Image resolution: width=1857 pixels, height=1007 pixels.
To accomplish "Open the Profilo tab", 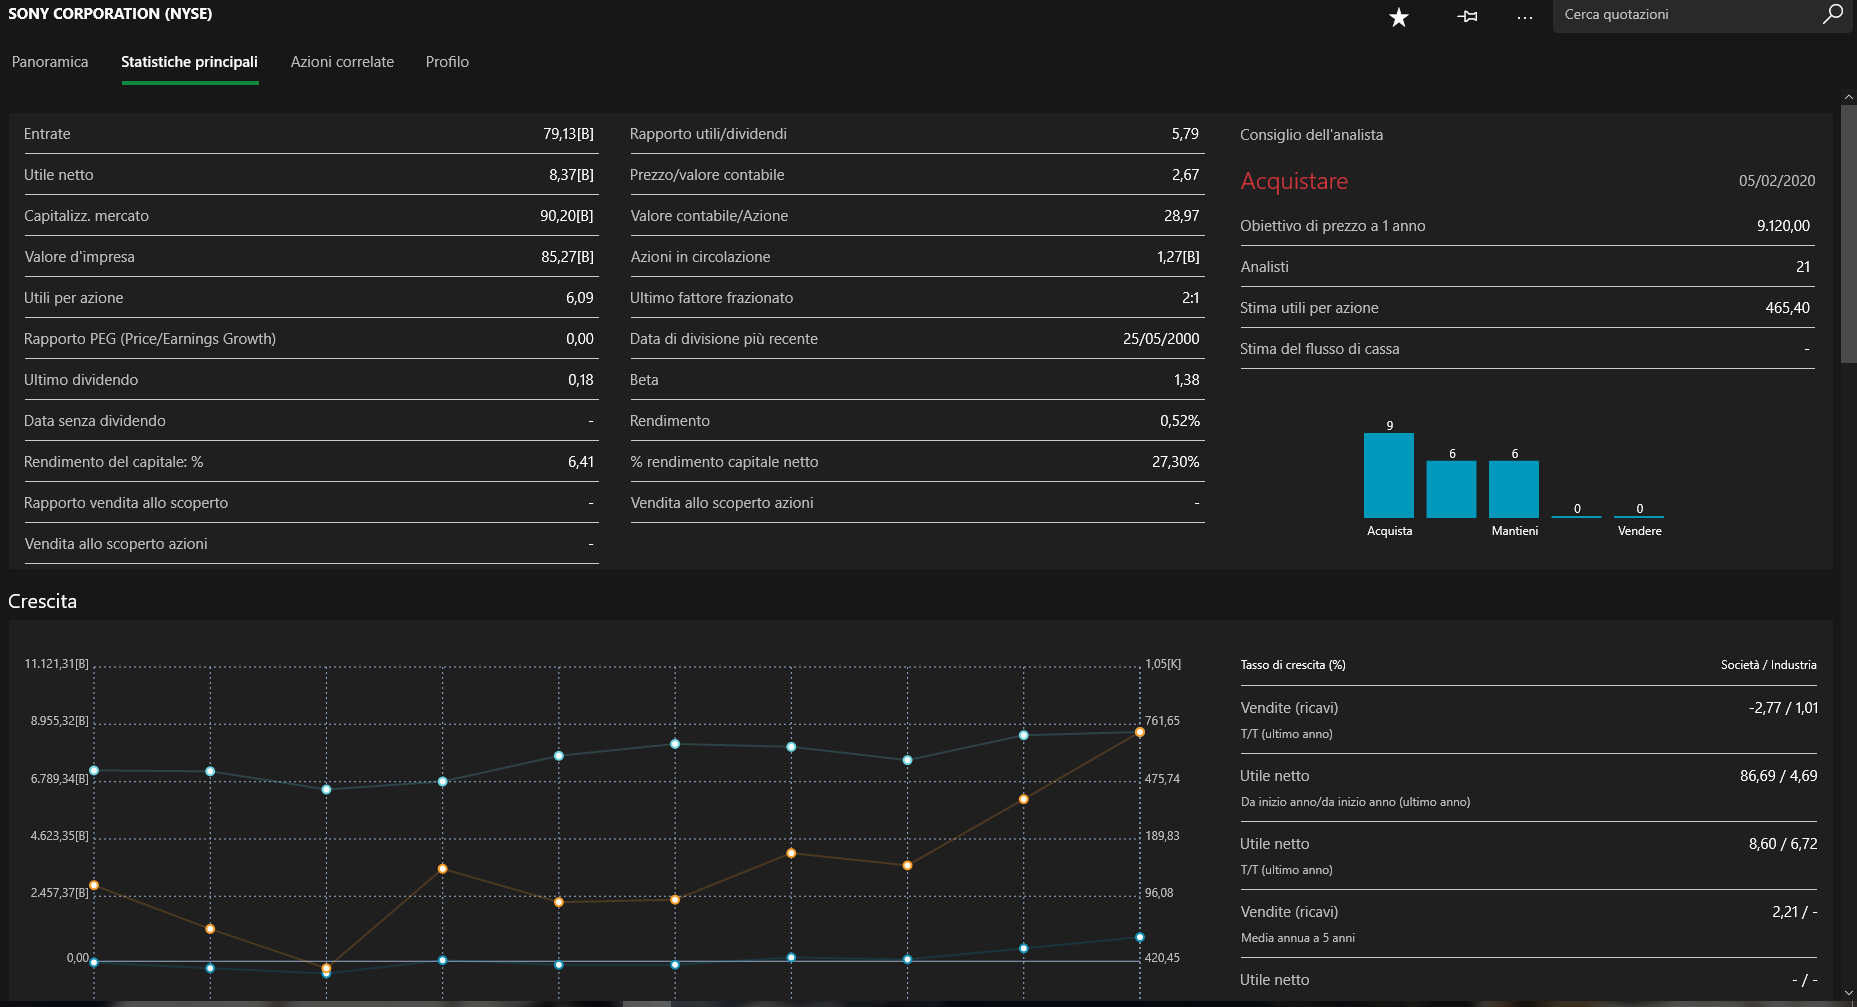I will click(447, 62).
